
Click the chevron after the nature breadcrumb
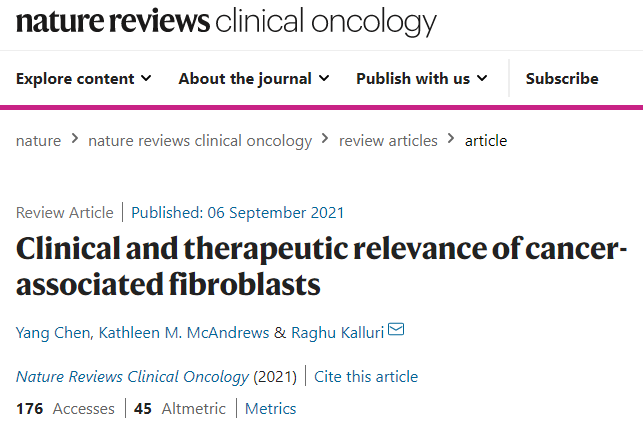tap(75, 139)
